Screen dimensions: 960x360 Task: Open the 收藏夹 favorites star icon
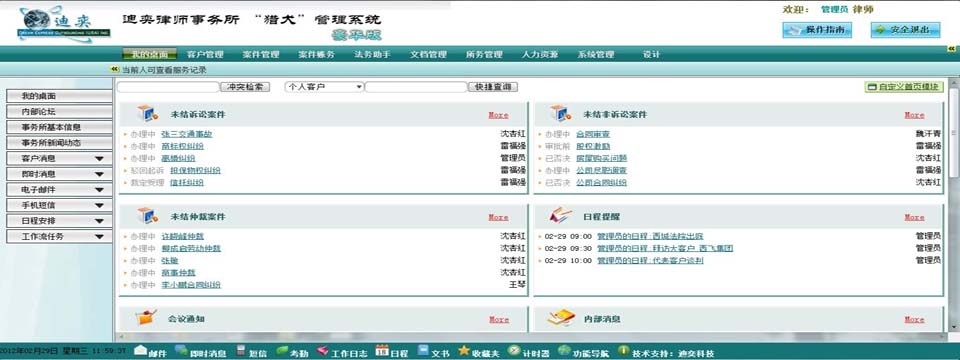point(463,350)
